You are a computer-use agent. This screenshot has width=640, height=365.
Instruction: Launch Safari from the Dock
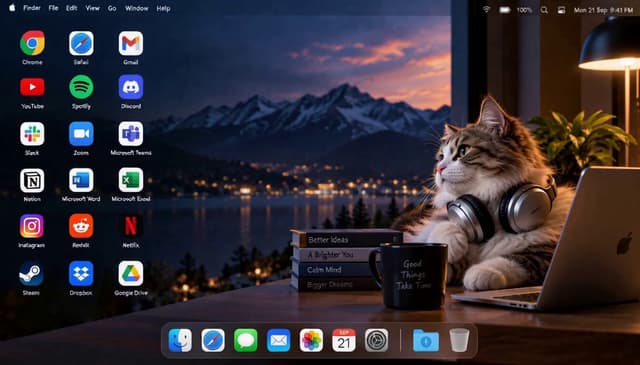coord(213,340)
